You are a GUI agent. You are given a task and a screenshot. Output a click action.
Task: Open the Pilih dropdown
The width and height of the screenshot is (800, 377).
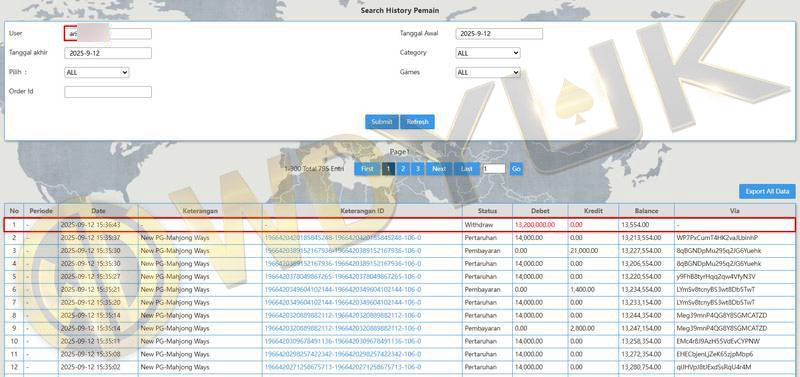point(97,72)
